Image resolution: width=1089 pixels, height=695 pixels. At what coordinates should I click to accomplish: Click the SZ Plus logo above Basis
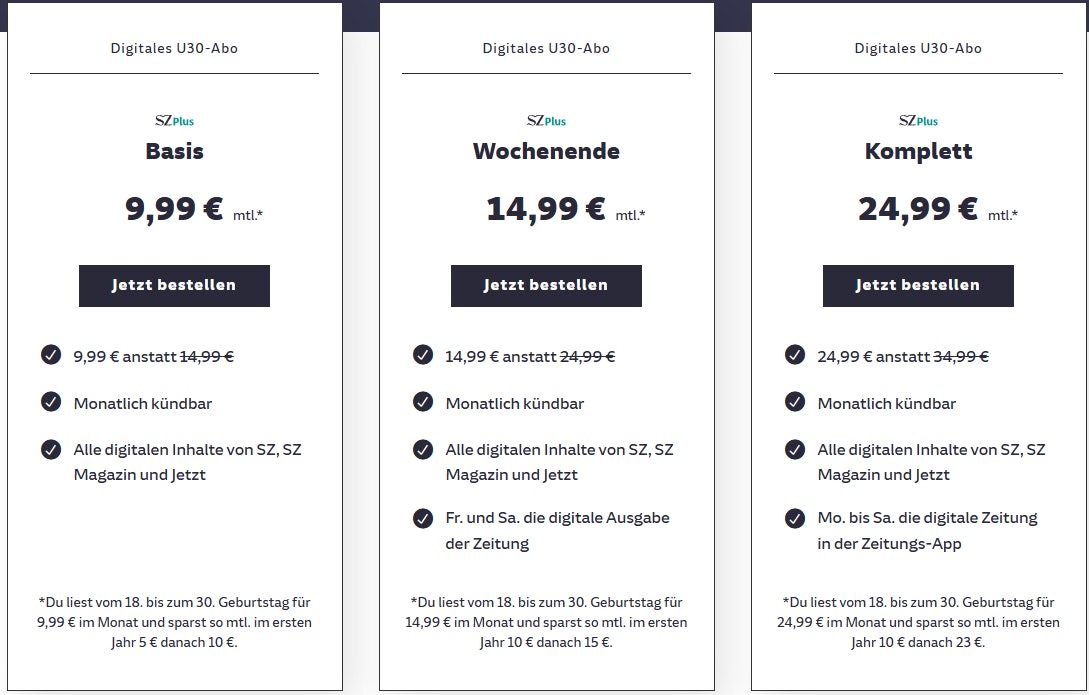[174, 121]
